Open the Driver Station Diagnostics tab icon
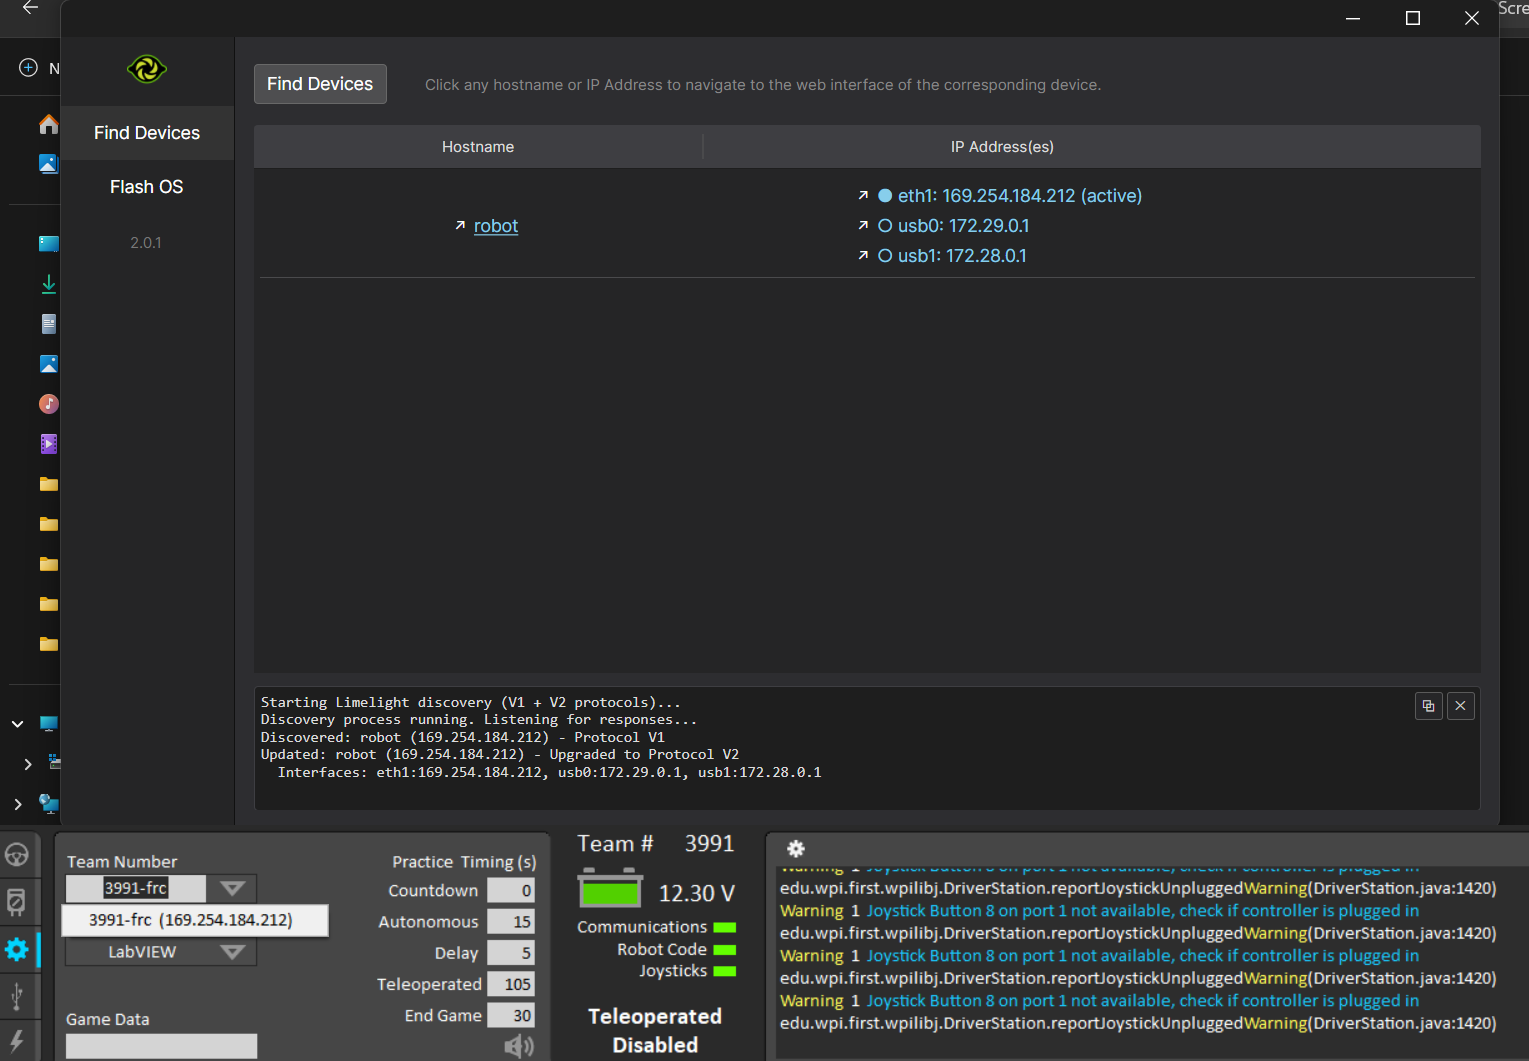1529x1061 pixels. (x=17, y=902)
